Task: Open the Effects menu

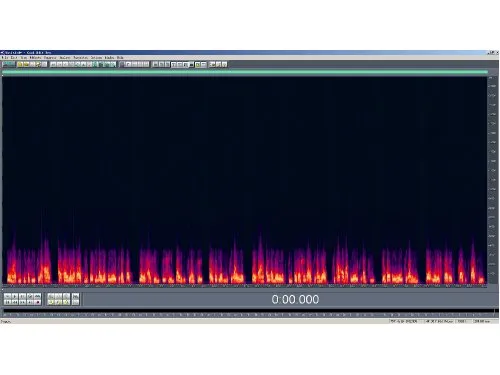Action: point(36,58)
